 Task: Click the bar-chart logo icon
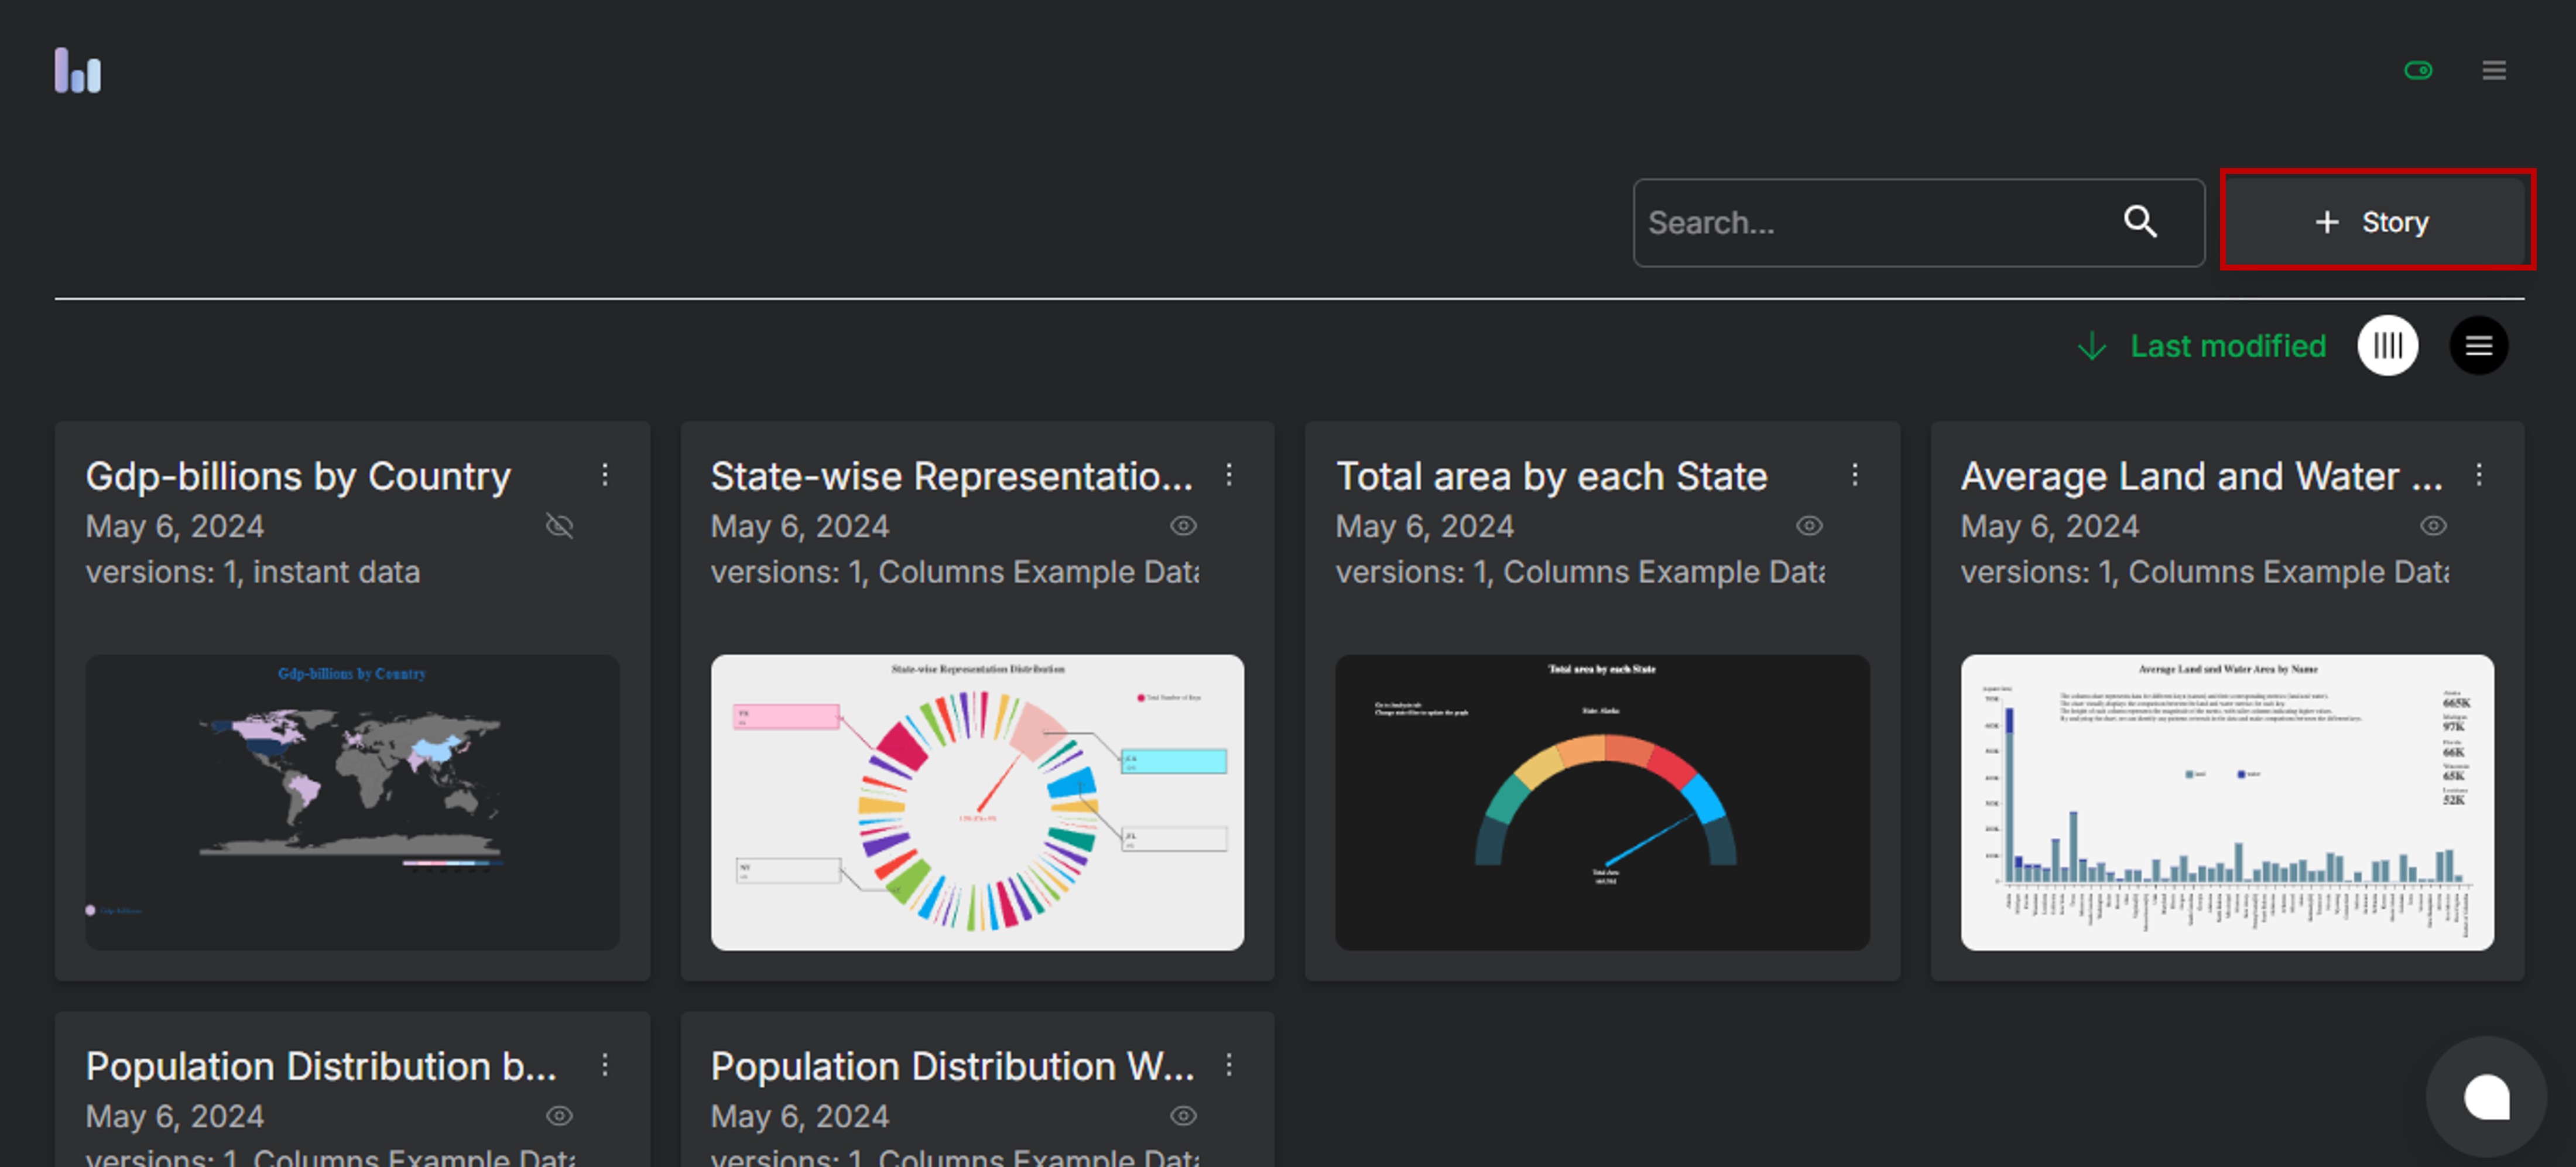(x=77, y=71)
